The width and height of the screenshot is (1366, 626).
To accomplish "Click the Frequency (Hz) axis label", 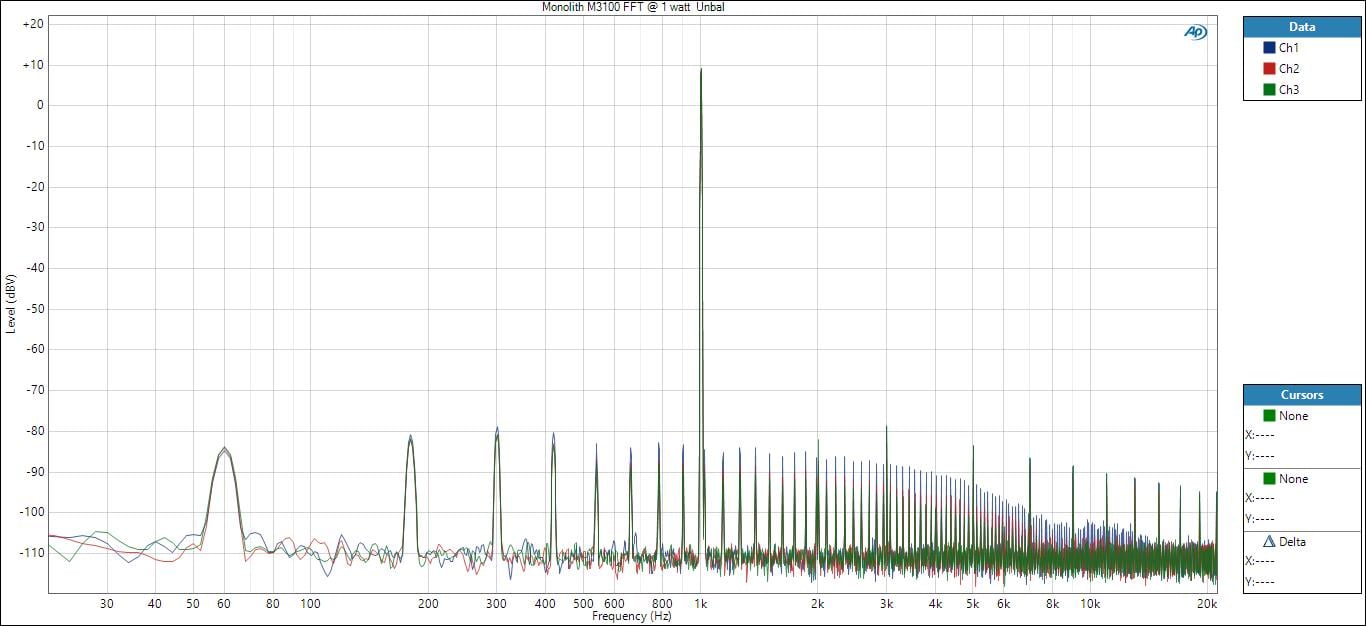I will point(631,617).
